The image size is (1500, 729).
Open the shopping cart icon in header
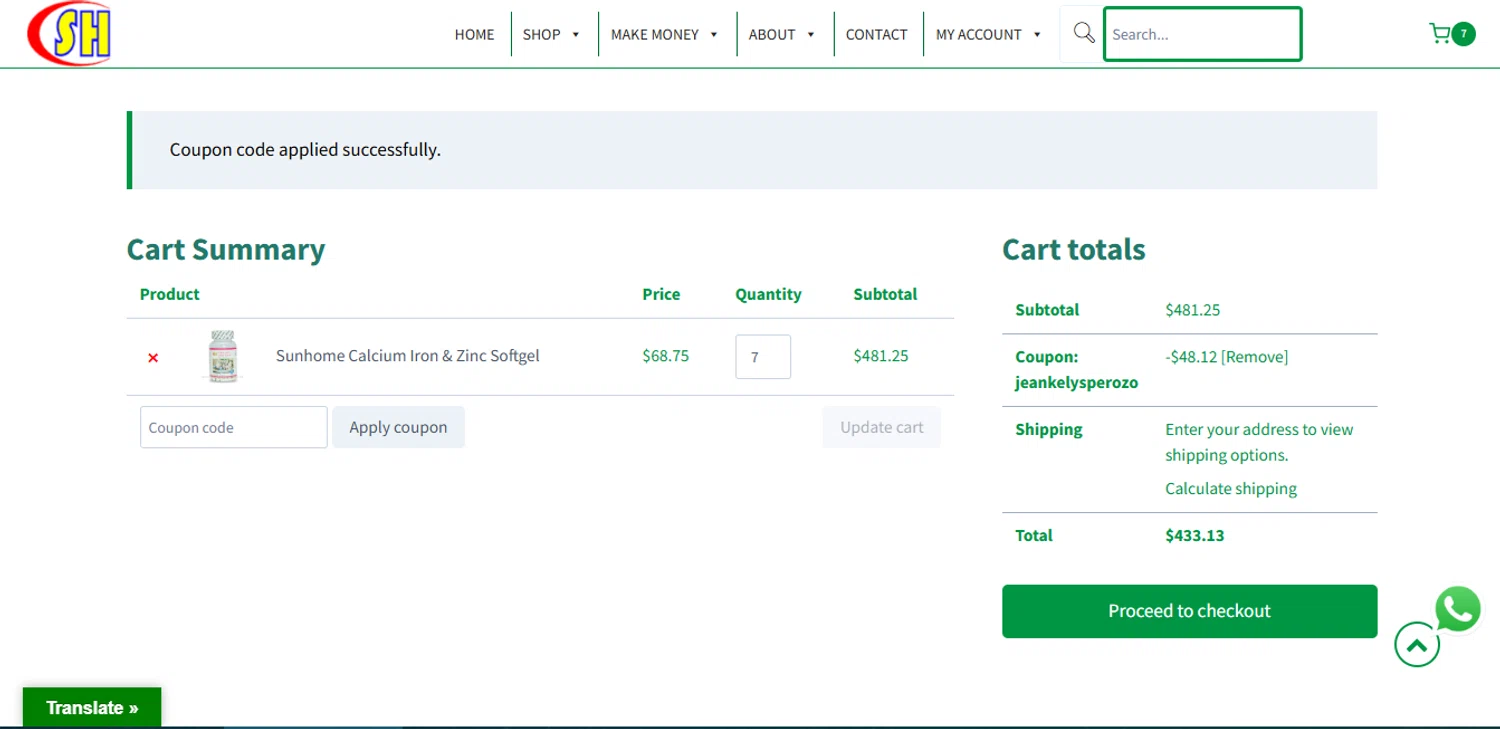coord(1440,34)
